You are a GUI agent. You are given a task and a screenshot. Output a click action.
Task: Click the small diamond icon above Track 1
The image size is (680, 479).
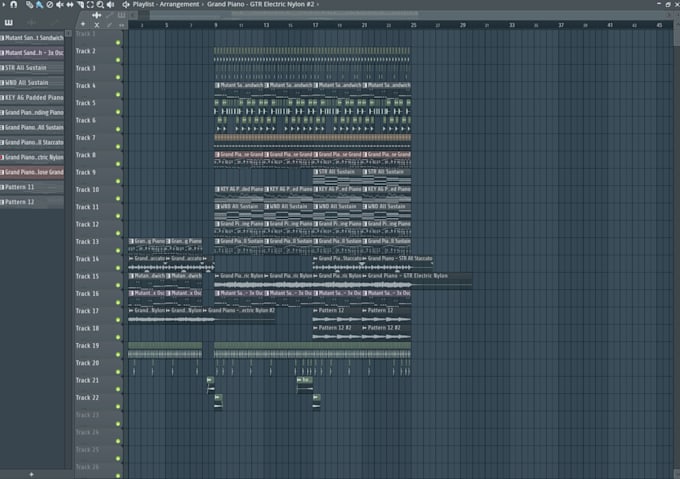(x=83, y=24)
